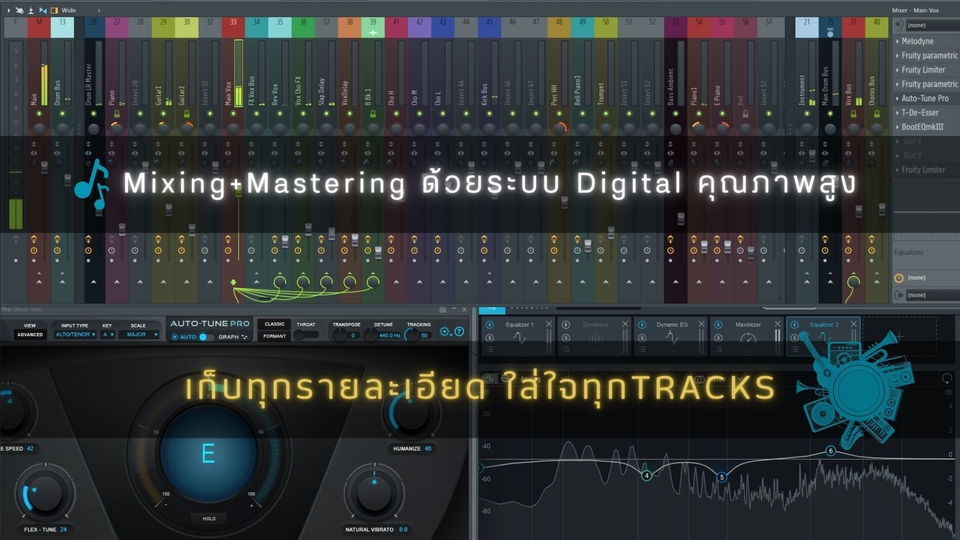Select the Dynamics module
960x540 pixels.
point(595,336)
